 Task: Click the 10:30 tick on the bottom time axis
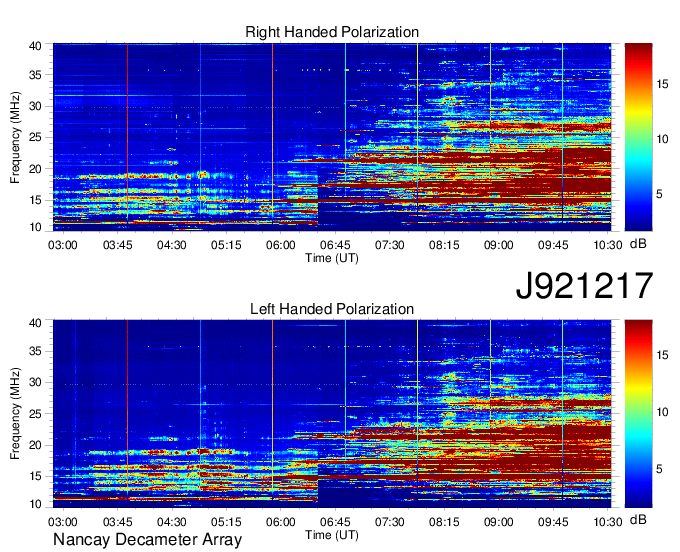click(x=608, y=522)
